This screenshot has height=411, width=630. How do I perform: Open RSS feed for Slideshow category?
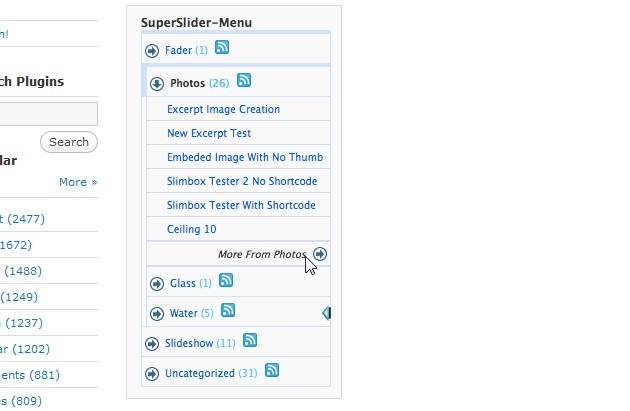250,341
